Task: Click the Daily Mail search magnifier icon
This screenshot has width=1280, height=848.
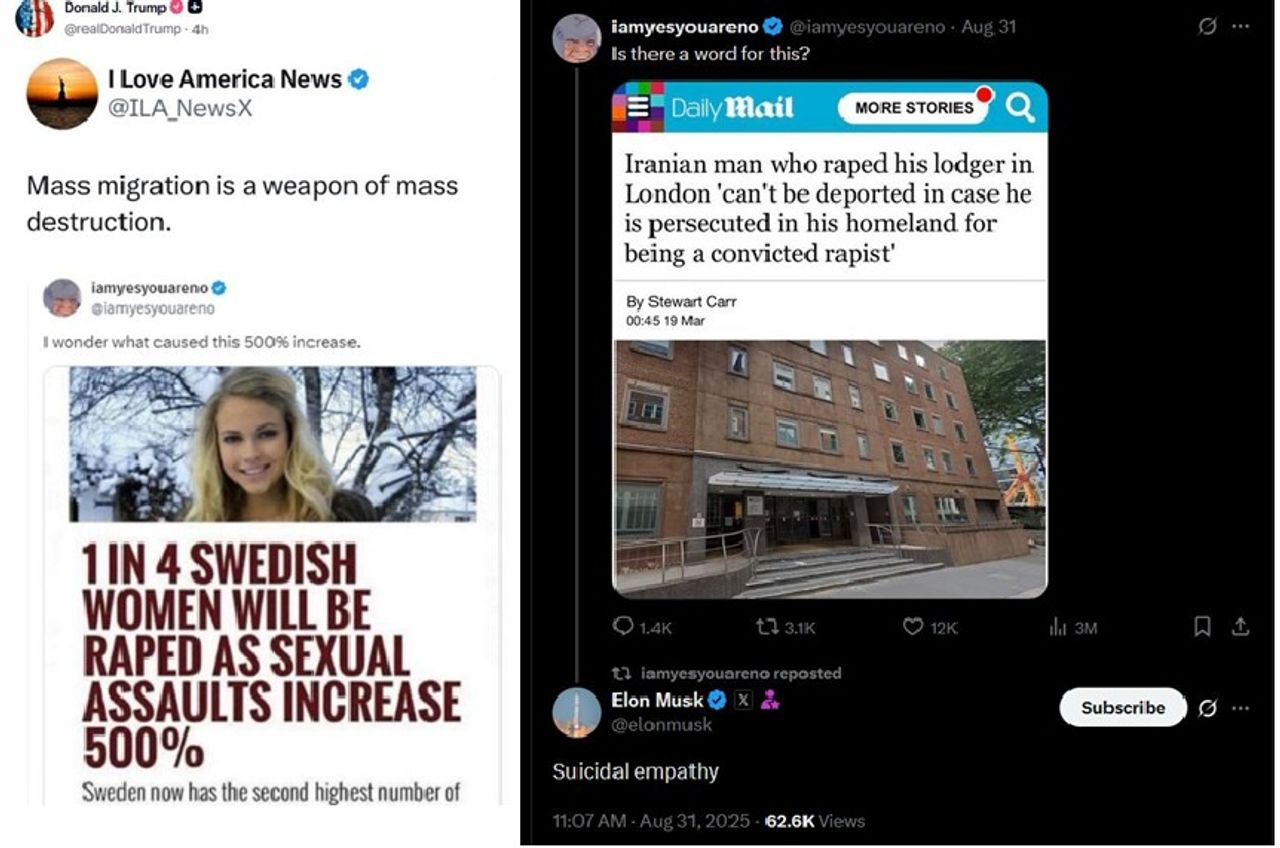Action: [x=1020, y=107]
